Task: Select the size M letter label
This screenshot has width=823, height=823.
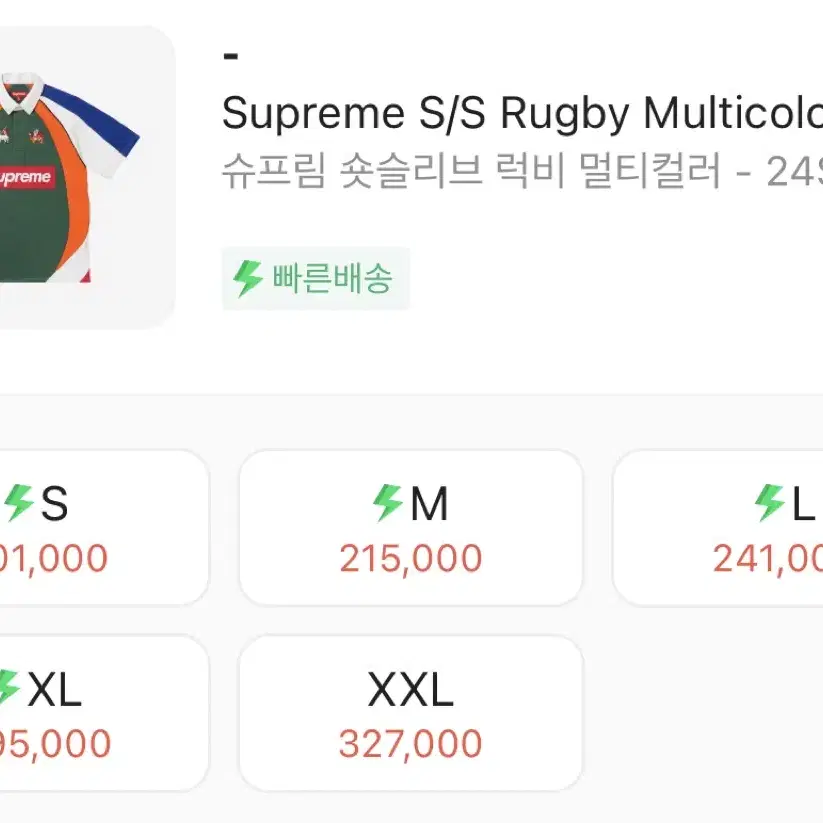Action: coord(429,504)
